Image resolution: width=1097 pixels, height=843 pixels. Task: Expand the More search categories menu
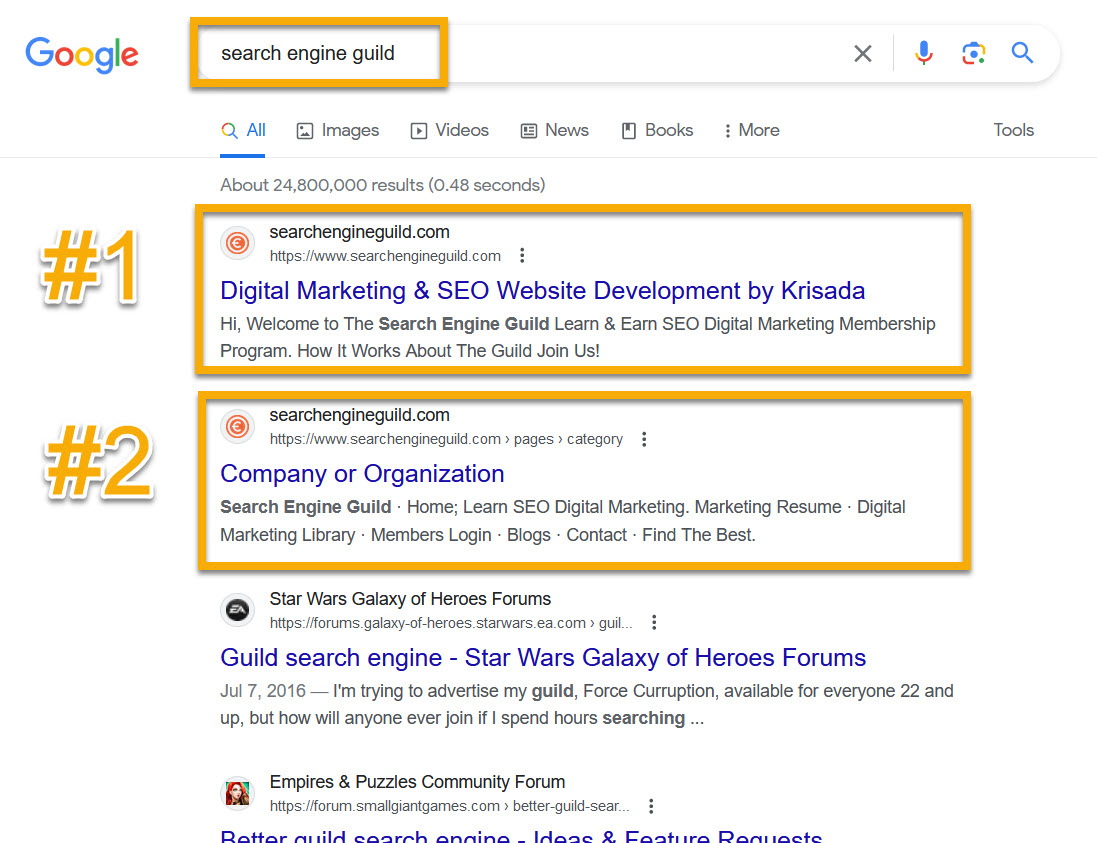(x=750, y=130)
